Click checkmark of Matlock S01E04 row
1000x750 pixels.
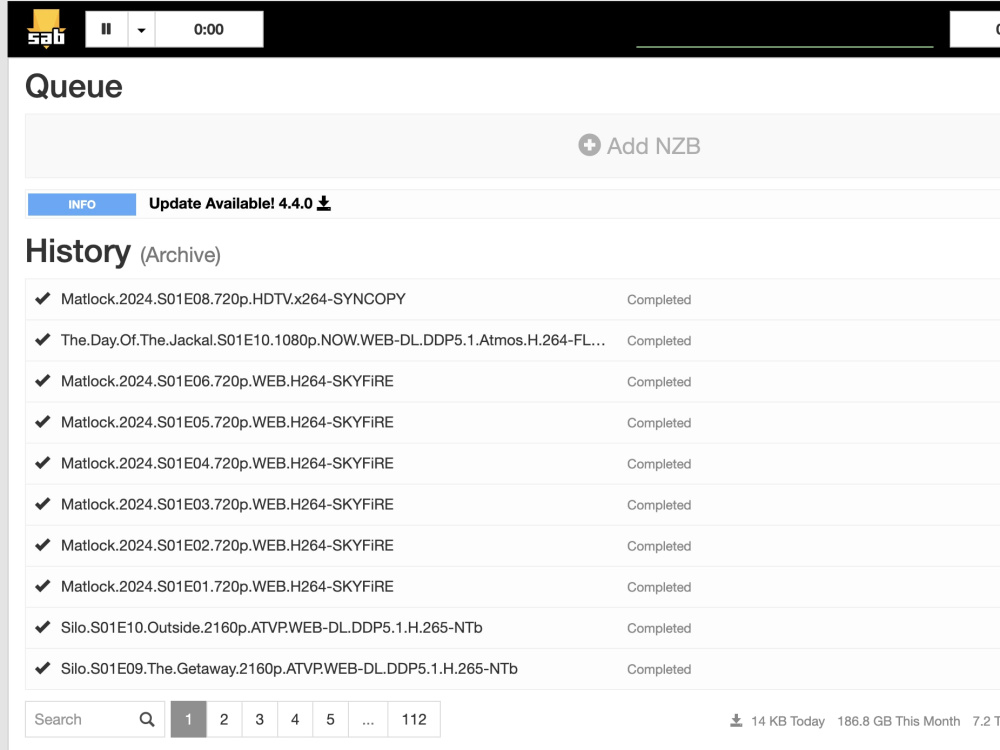[43, 463]
